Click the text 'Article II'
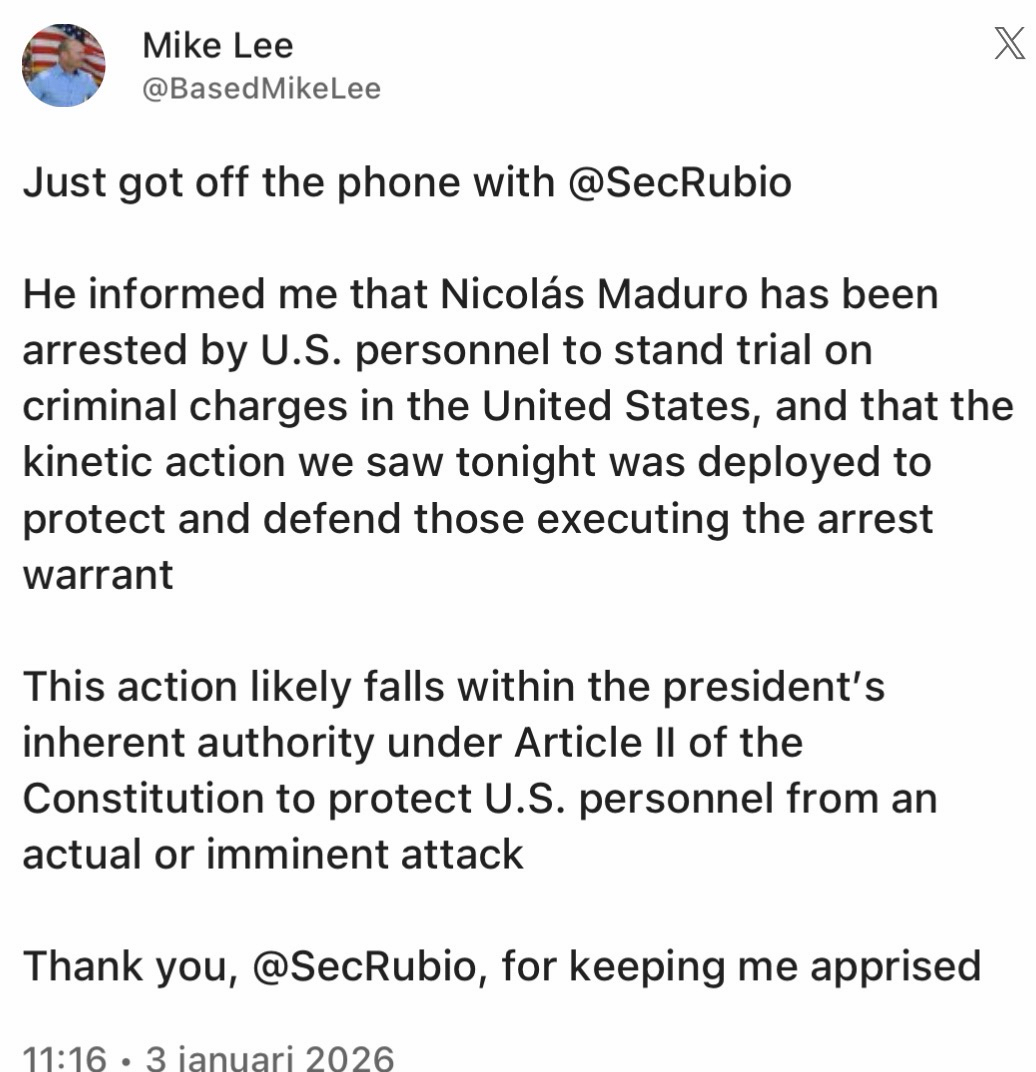Screen dimensions: 1036x1072 pos(589,743)
